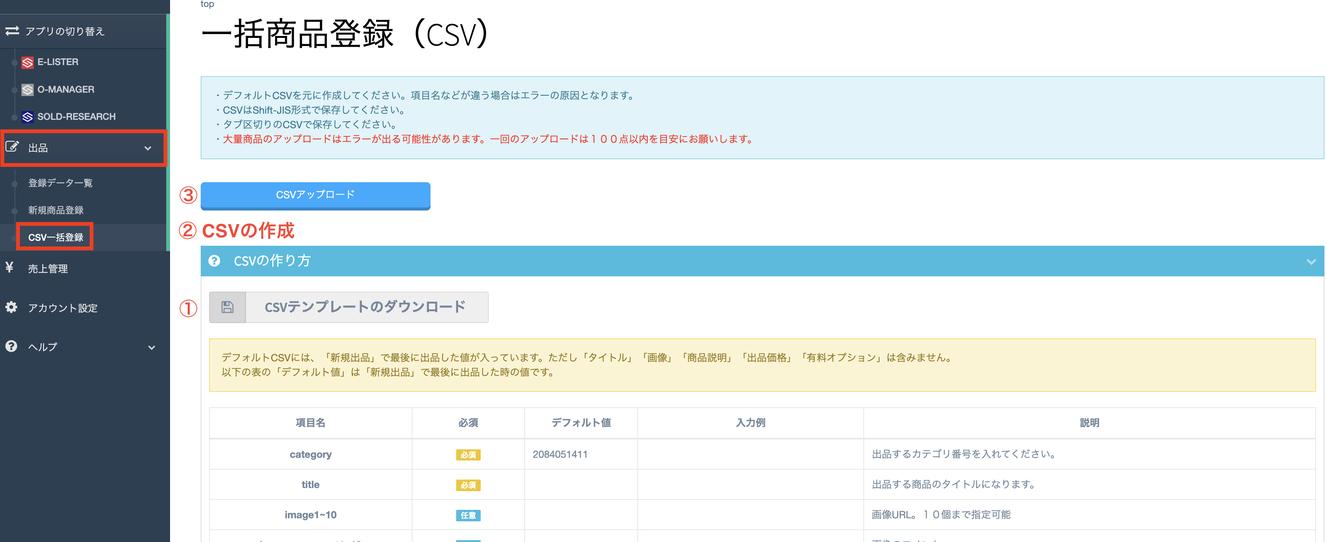Click the top breadcrumb link
The image size is (1326, 542).
coord(207,5)
